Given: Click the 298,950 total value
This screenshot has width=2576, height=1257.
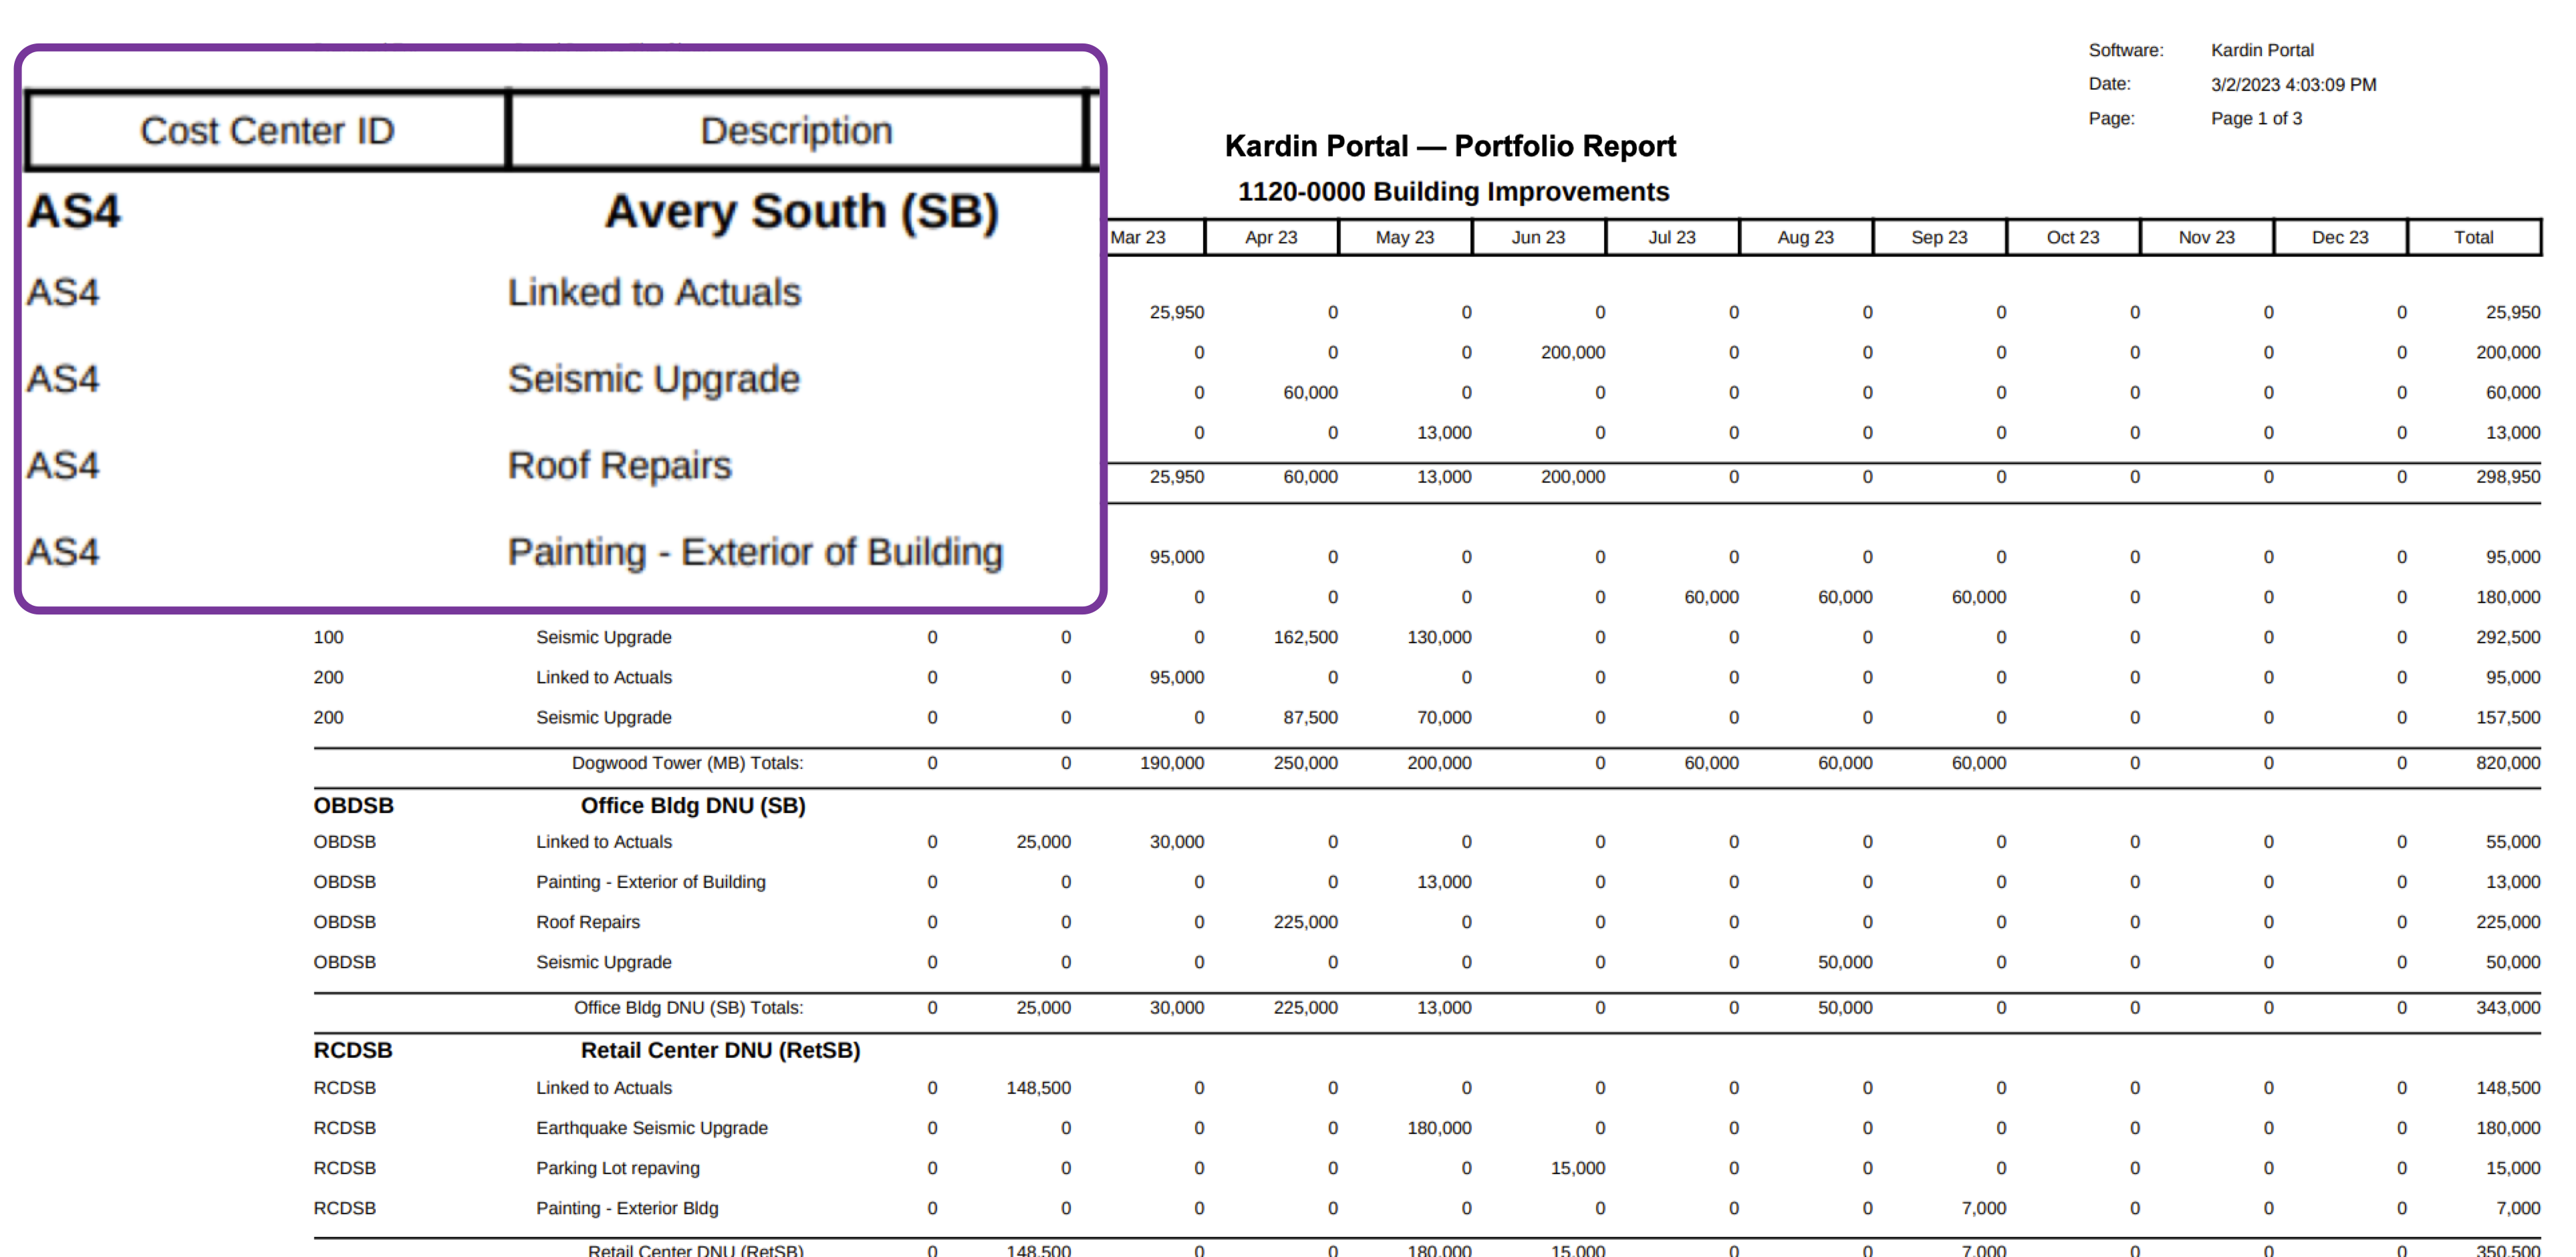Looking at the screenshot, I should click(2507, 477).
